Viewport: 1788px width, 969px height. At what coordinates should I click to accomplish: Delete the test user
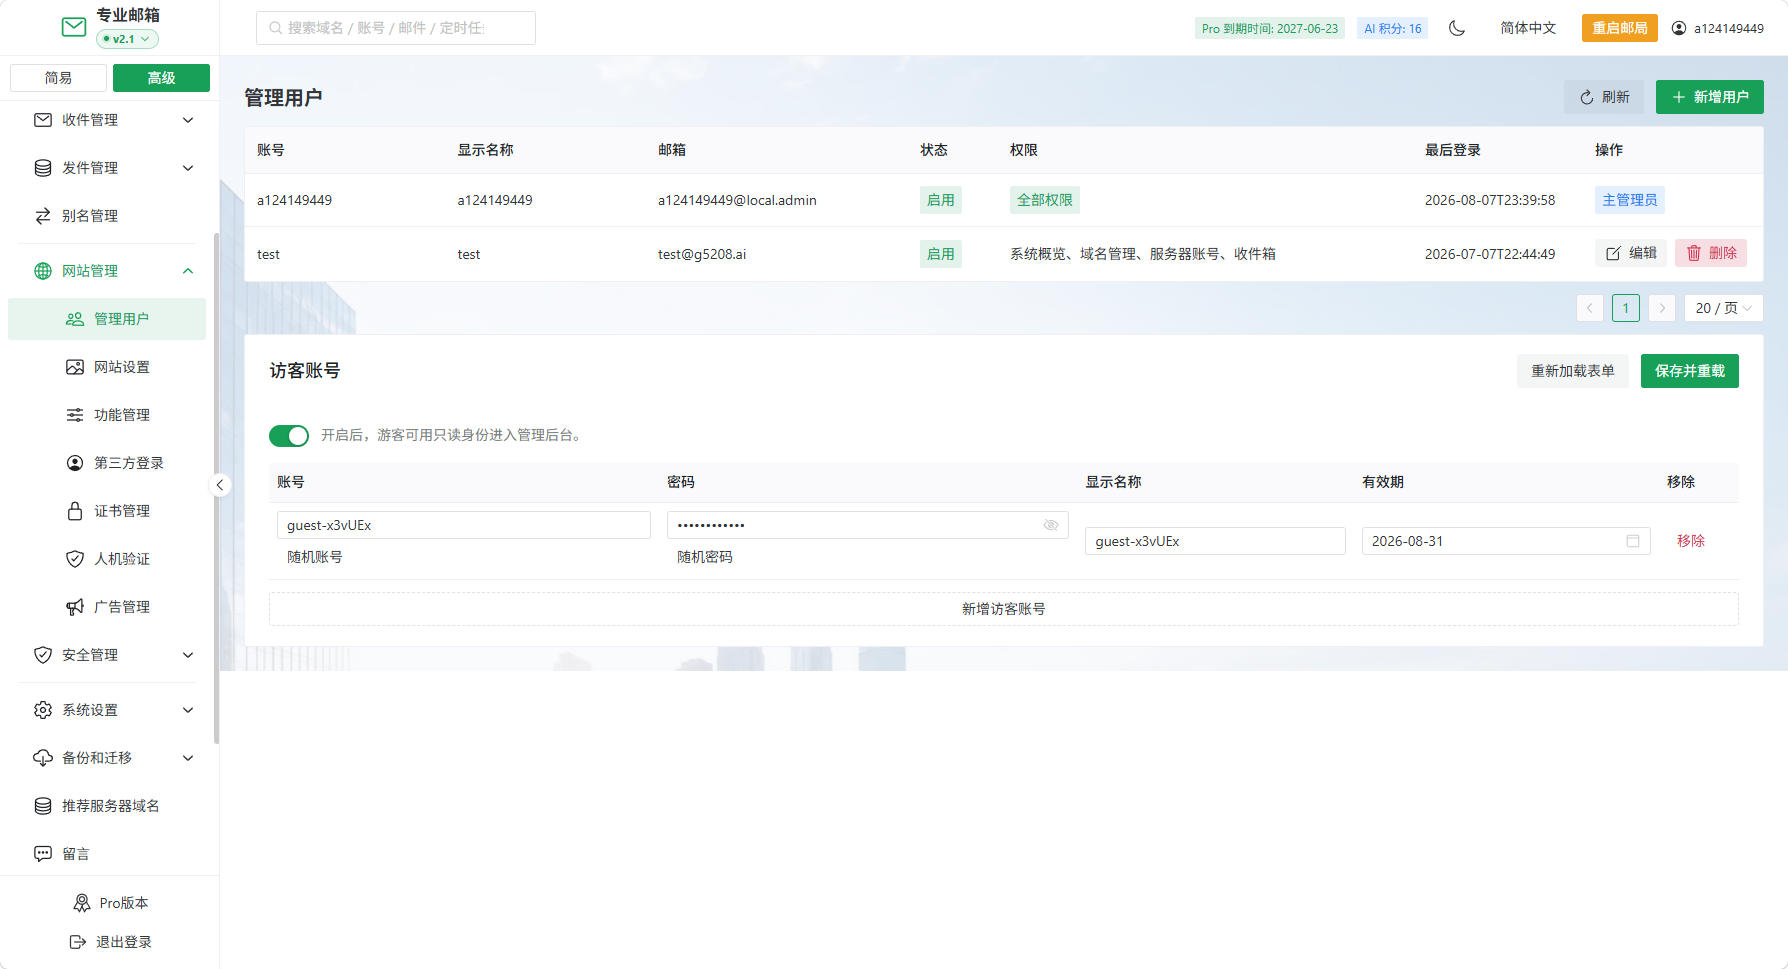1711,254
